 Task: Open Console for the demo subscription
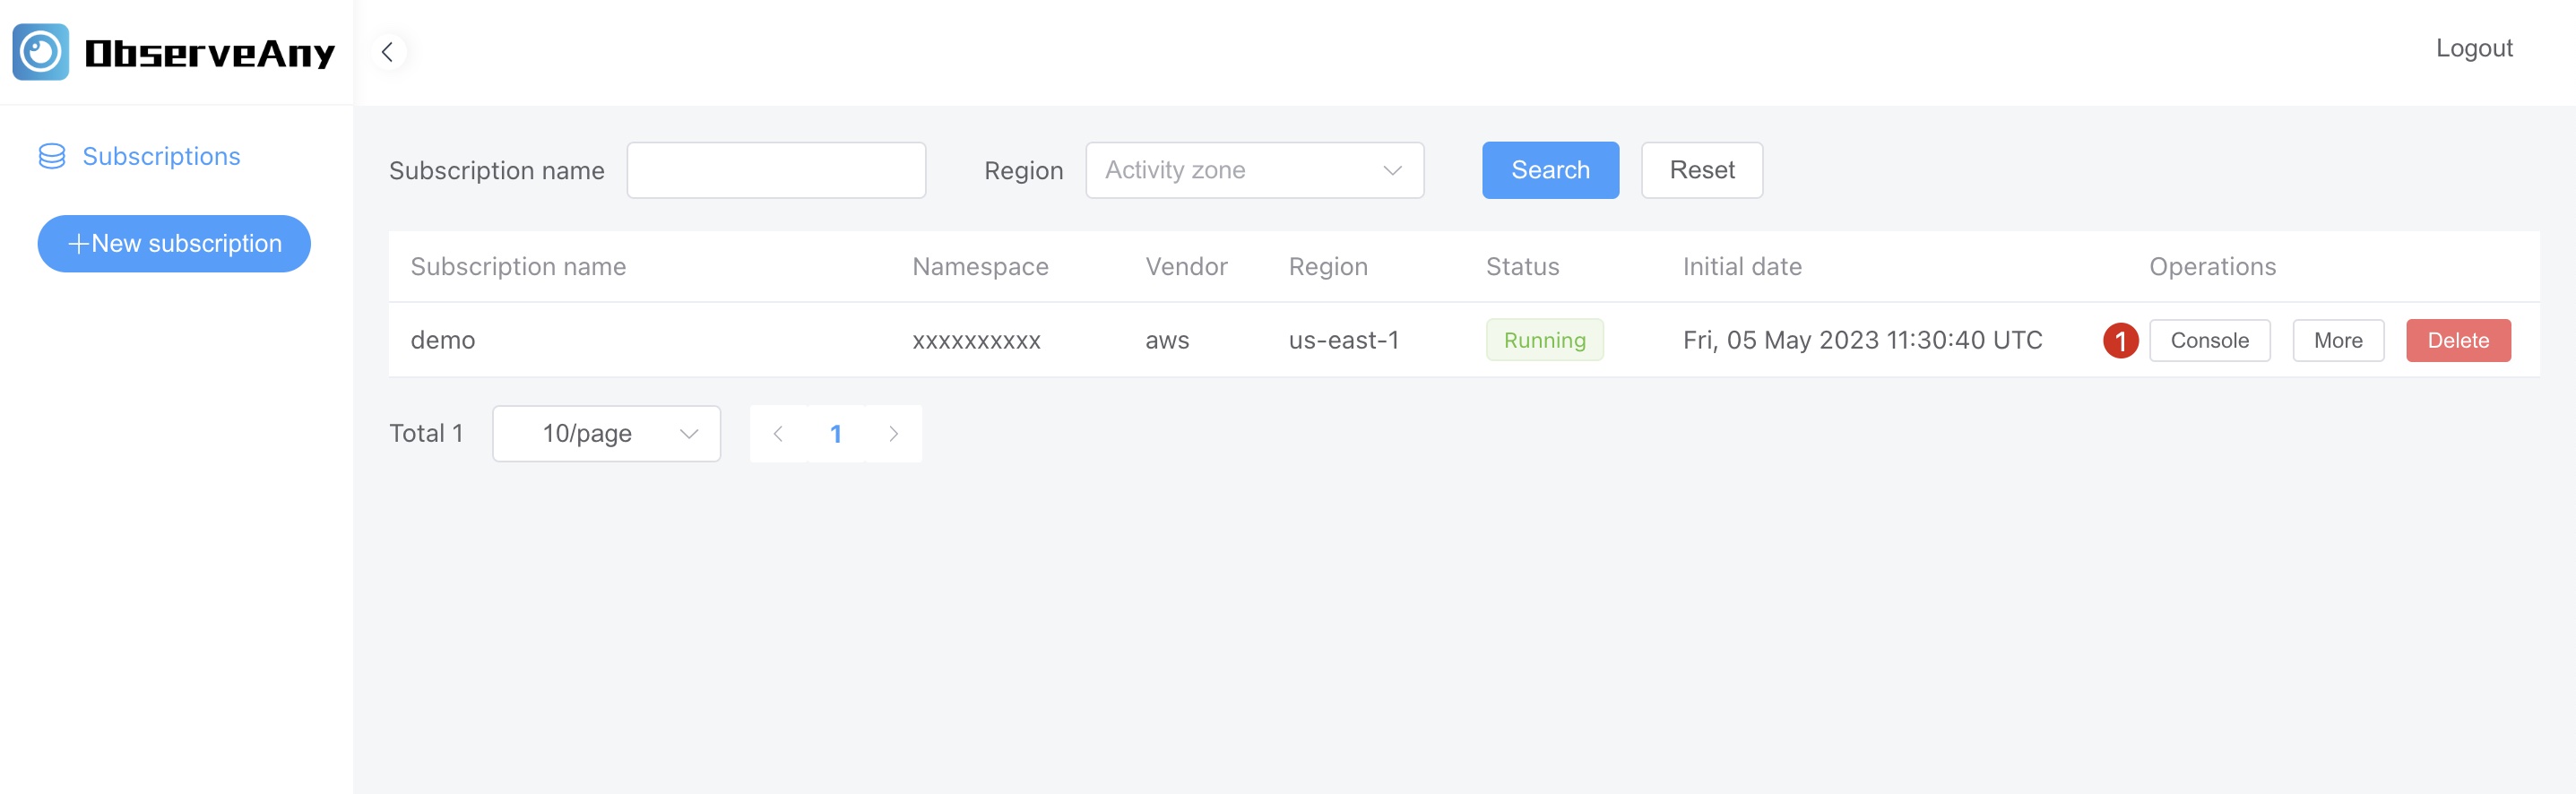(2209, 341)
